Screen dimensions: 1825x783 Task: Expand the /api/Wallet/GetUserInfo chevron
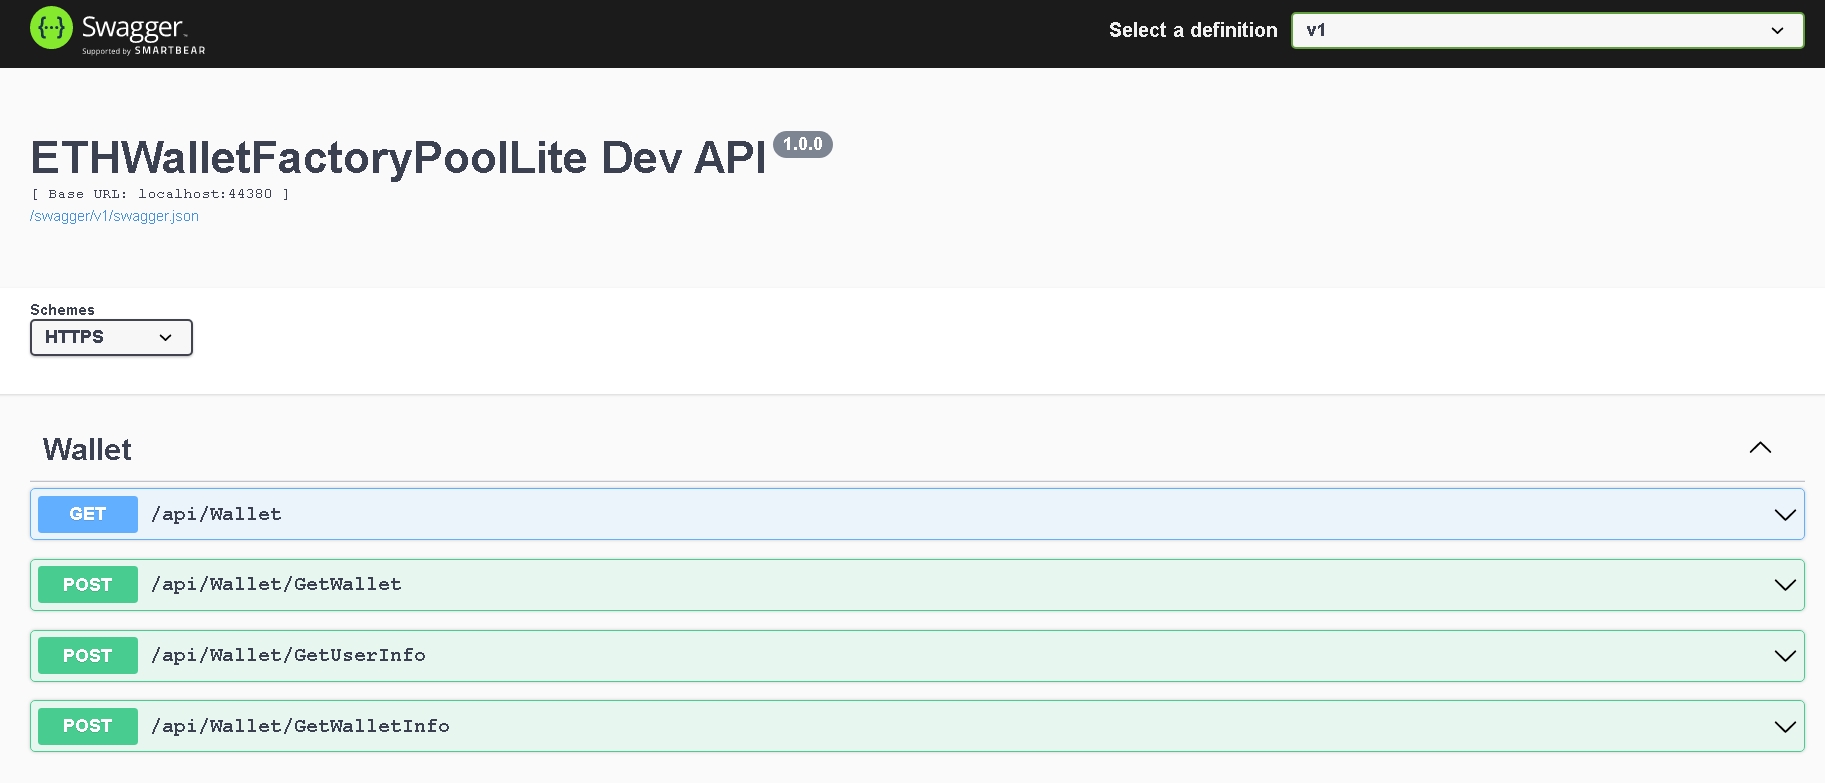click(1785, 656)
